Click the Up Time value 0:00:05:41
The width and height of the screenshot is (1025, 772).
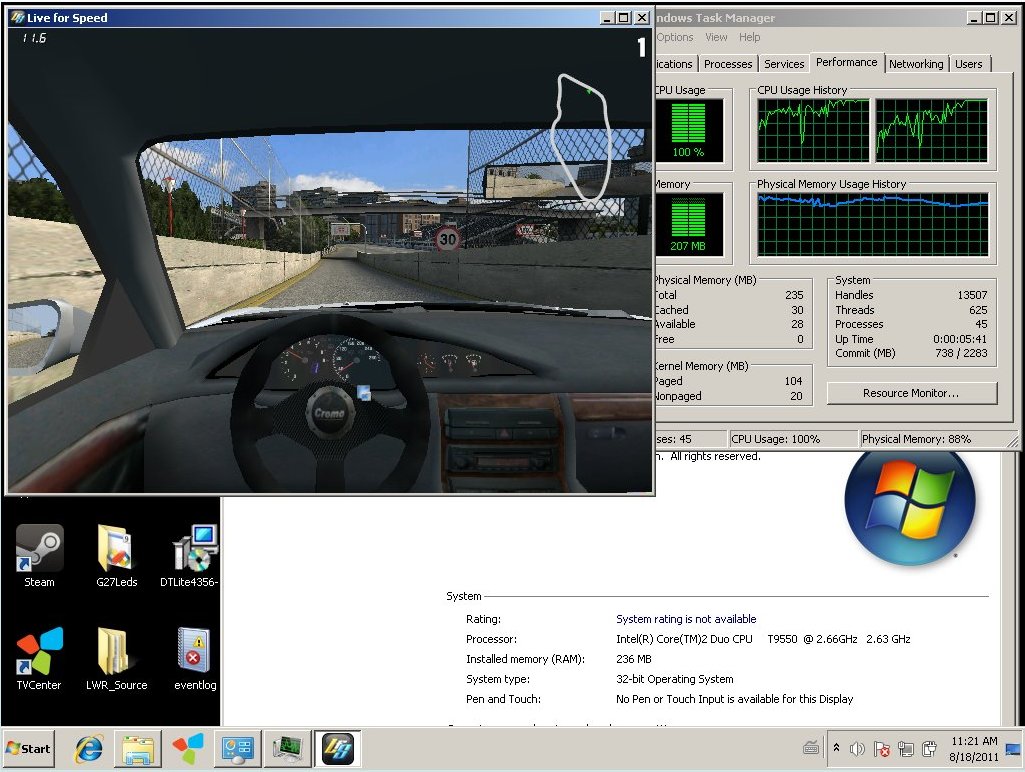click(960, 339)
